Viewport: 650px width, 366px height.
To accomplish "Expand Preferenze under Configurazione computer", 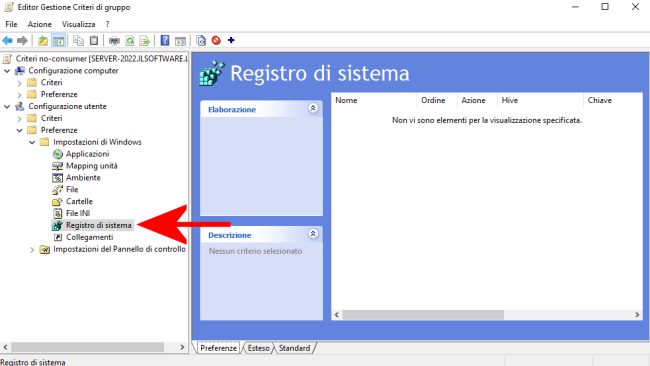I will (19, 95).
